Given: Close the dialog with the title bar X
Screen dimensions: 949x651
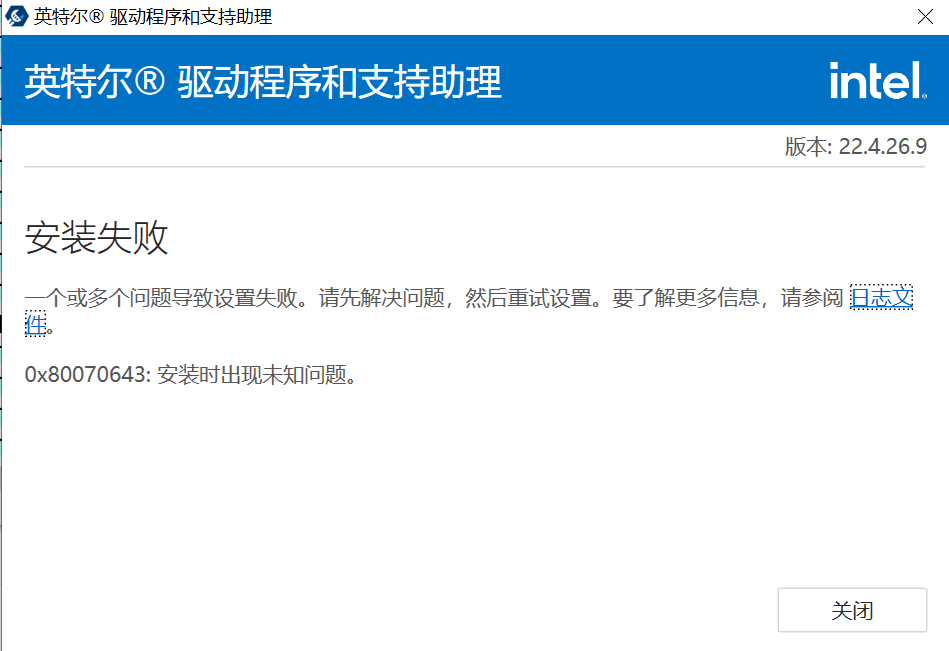Looking at the screenshot, I should coord(925,17).
